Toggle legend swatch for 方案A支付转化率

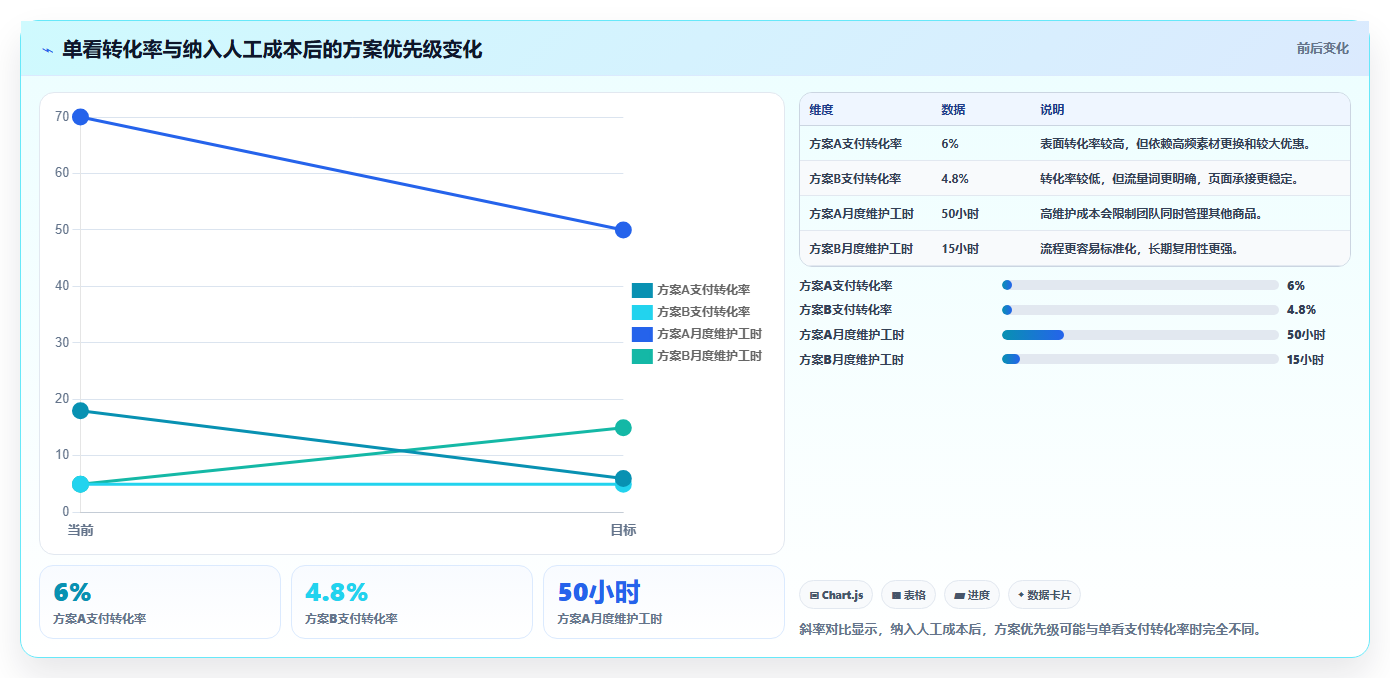tap(642, 290)
